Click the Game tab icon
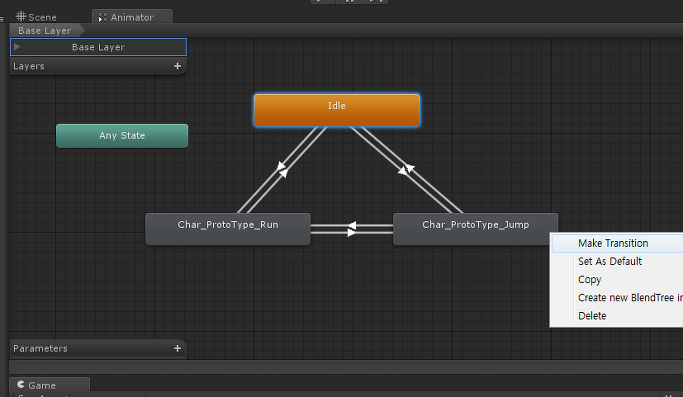Screen dimensions: 683x397 [x=20, y=384]
